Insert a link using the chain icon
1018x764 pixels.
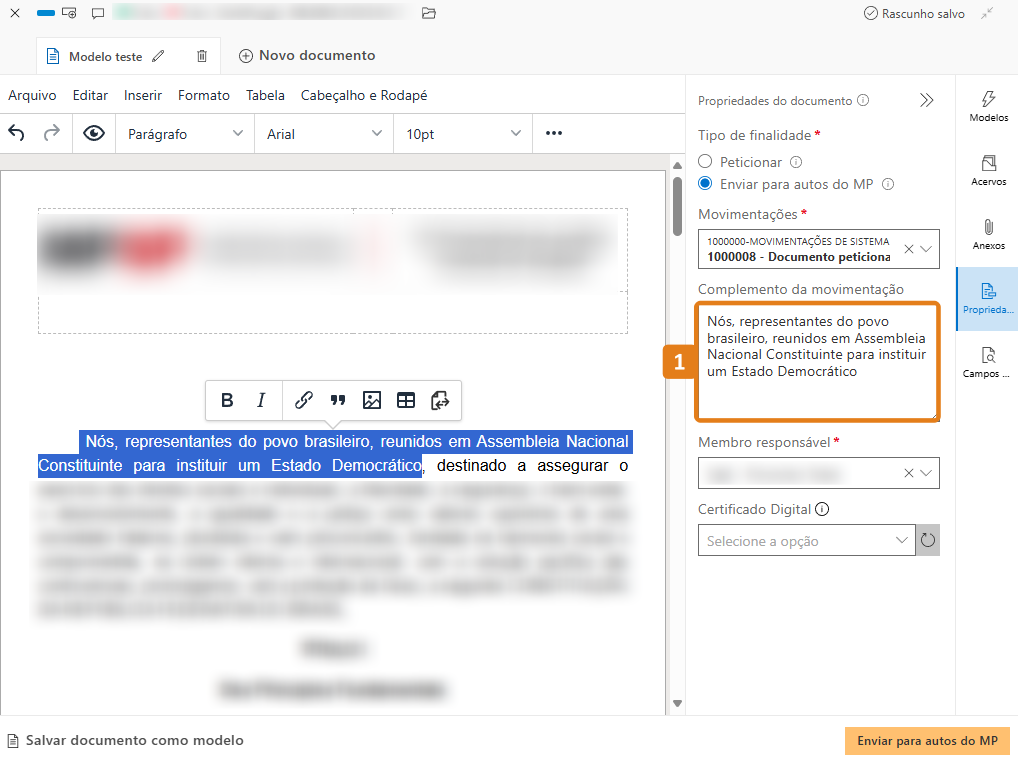pyautogui.click(x=304, y=400)
